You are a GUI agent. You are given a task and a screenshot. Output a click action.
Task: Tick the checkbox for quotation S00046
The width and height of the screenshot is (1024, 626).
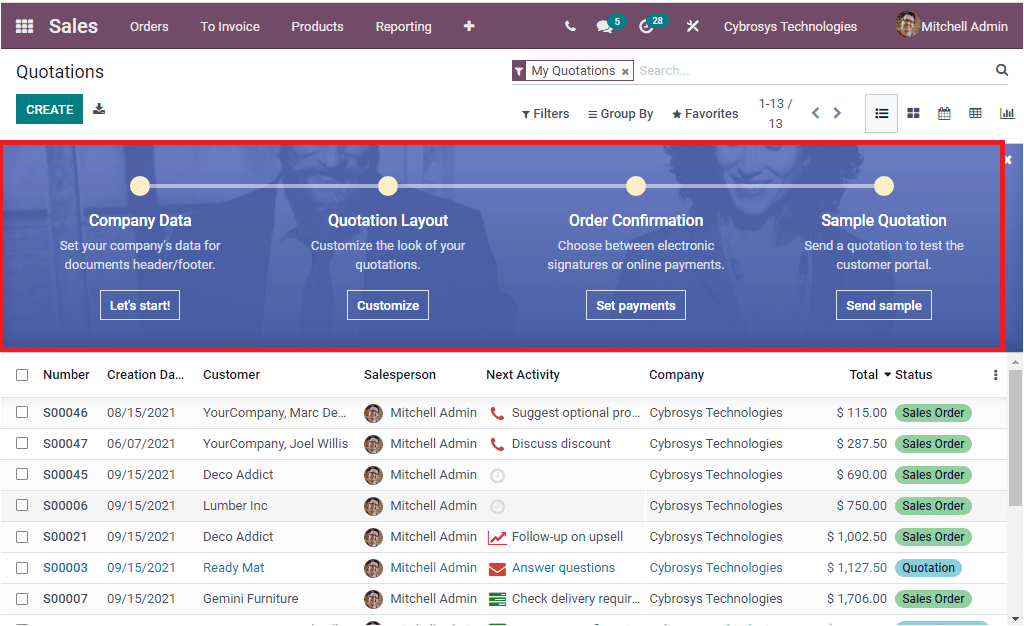coord(22,412)
